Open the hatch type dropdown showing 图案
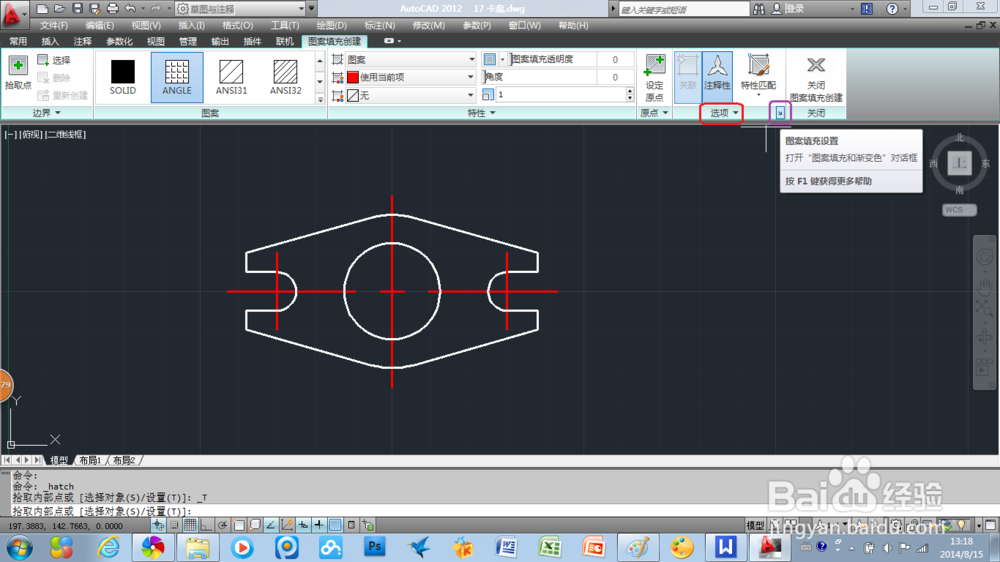 411,59
